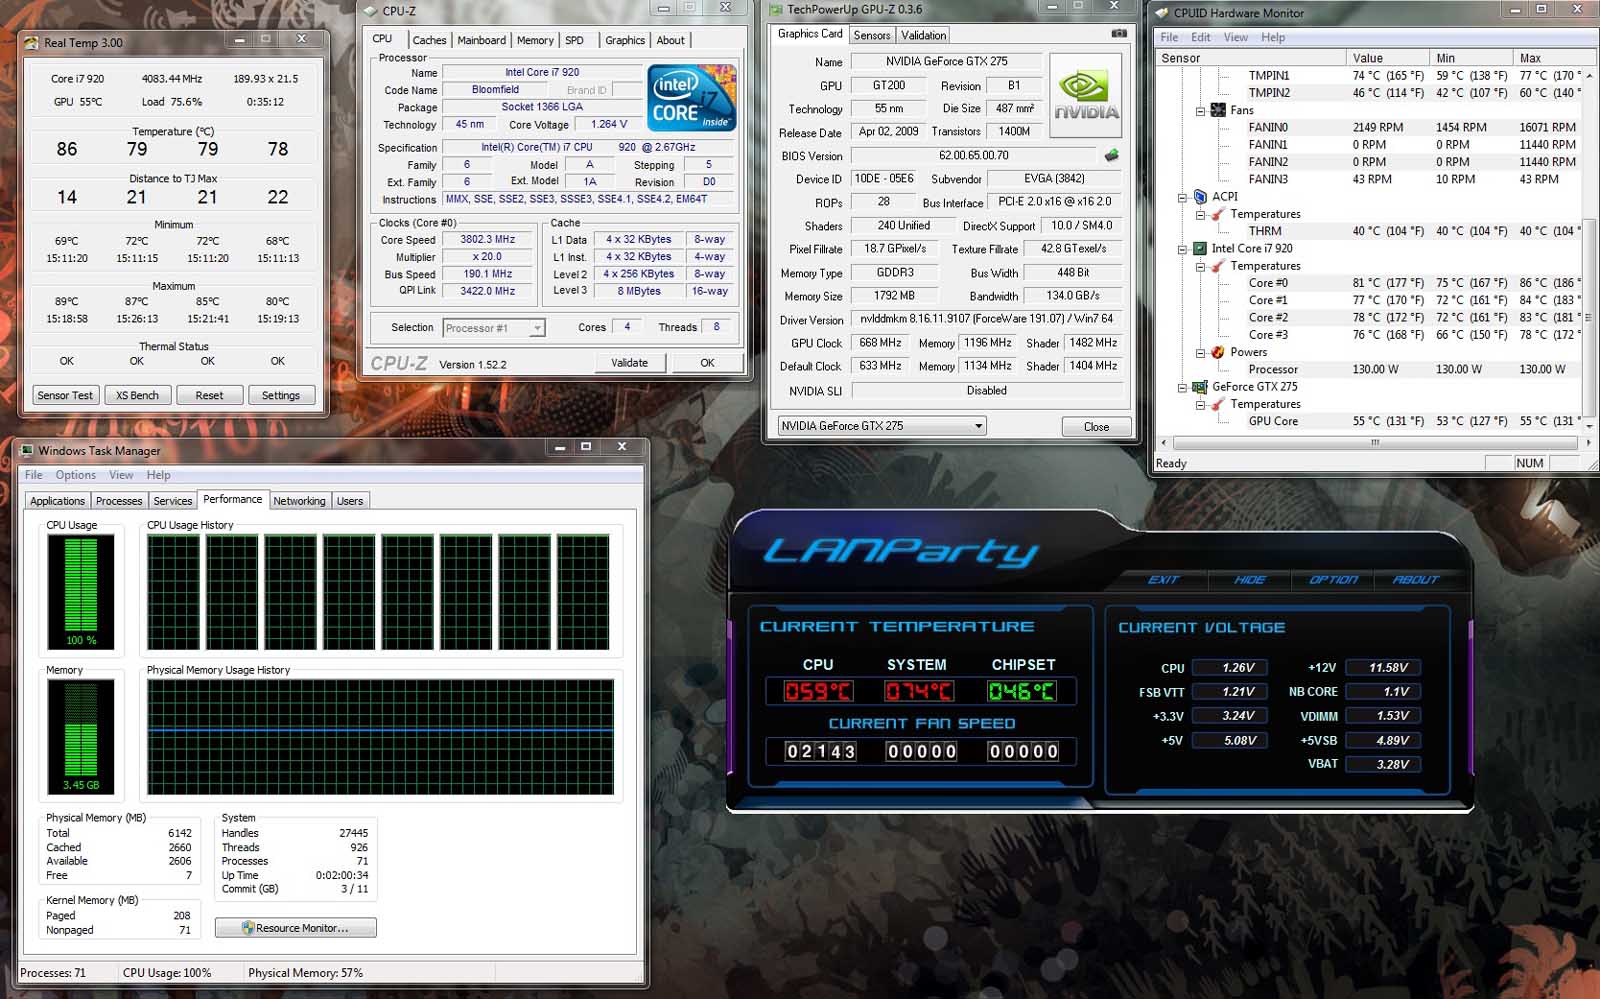1600x999 pixels.
Task: Switch to the Sensors tab in GPU-Z
Action: point(871,35)
